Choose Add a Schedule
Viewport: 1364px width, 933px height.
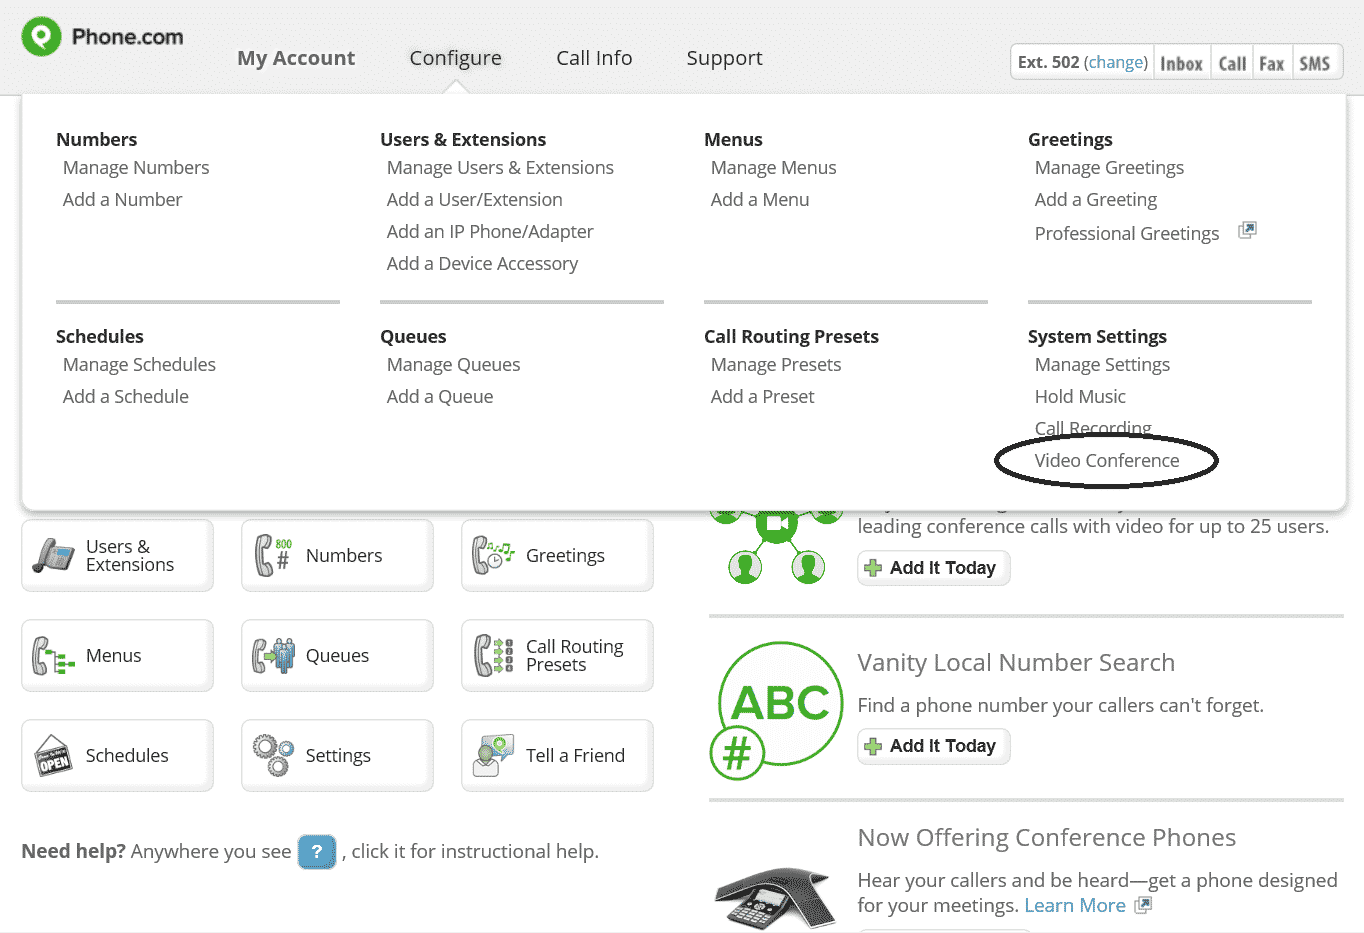(126, 397)
